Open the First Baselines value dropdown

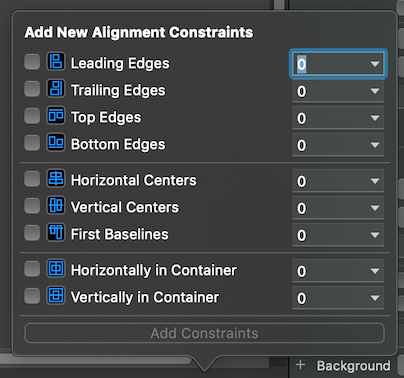375,235
